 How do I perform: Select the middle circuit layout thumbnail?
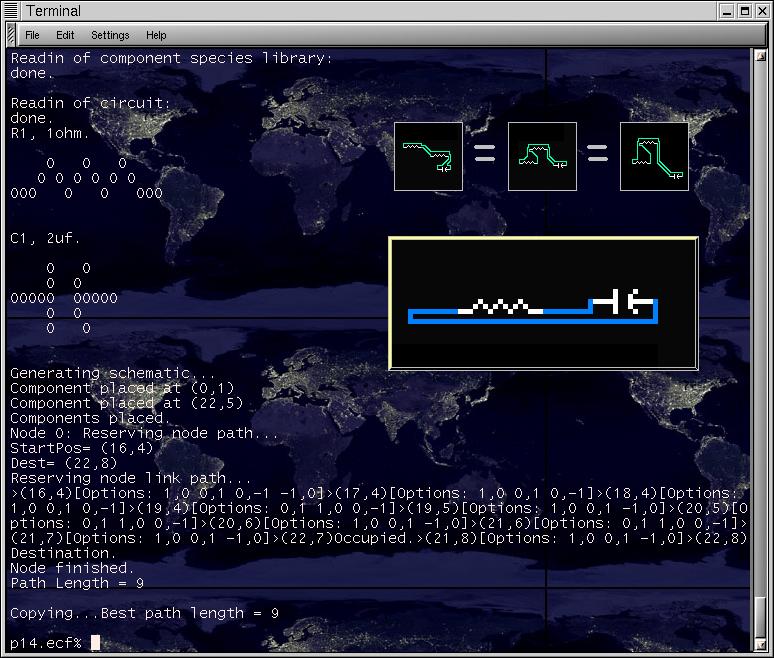[x=542, y=156]
